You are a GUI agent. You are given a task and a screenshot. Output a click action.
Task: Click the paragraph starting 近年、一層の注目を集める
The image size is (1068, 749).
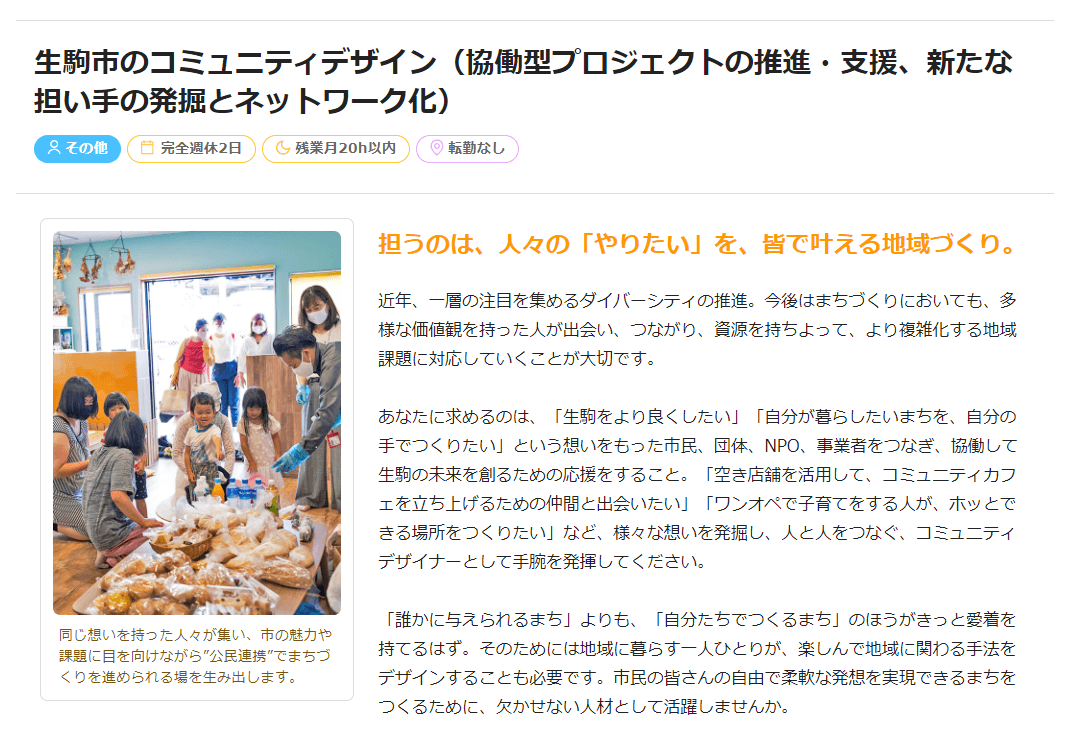[x=697, y=330]
